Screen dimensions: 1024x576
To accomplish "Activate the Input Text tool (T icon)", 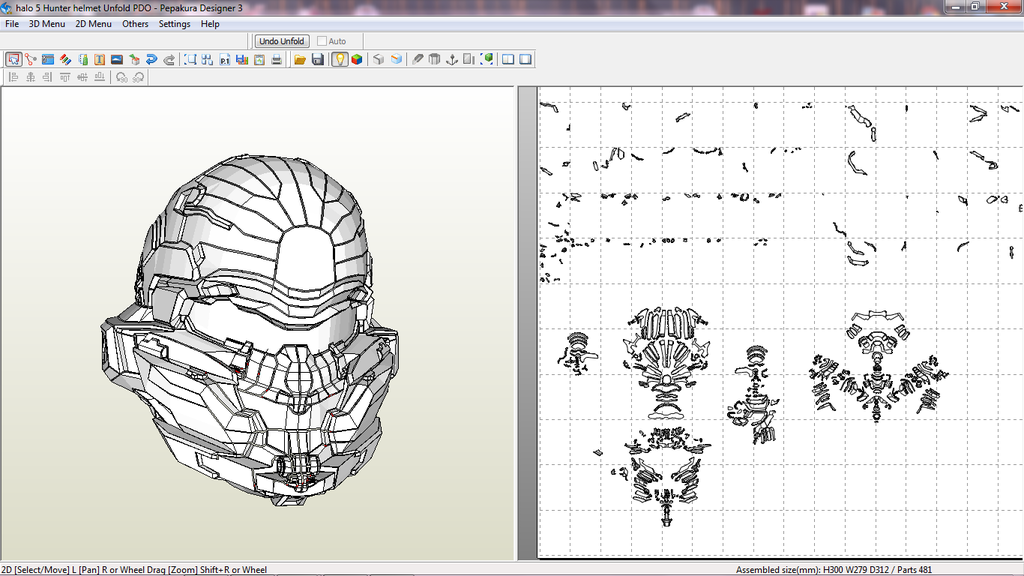I will tap(100, 59).
